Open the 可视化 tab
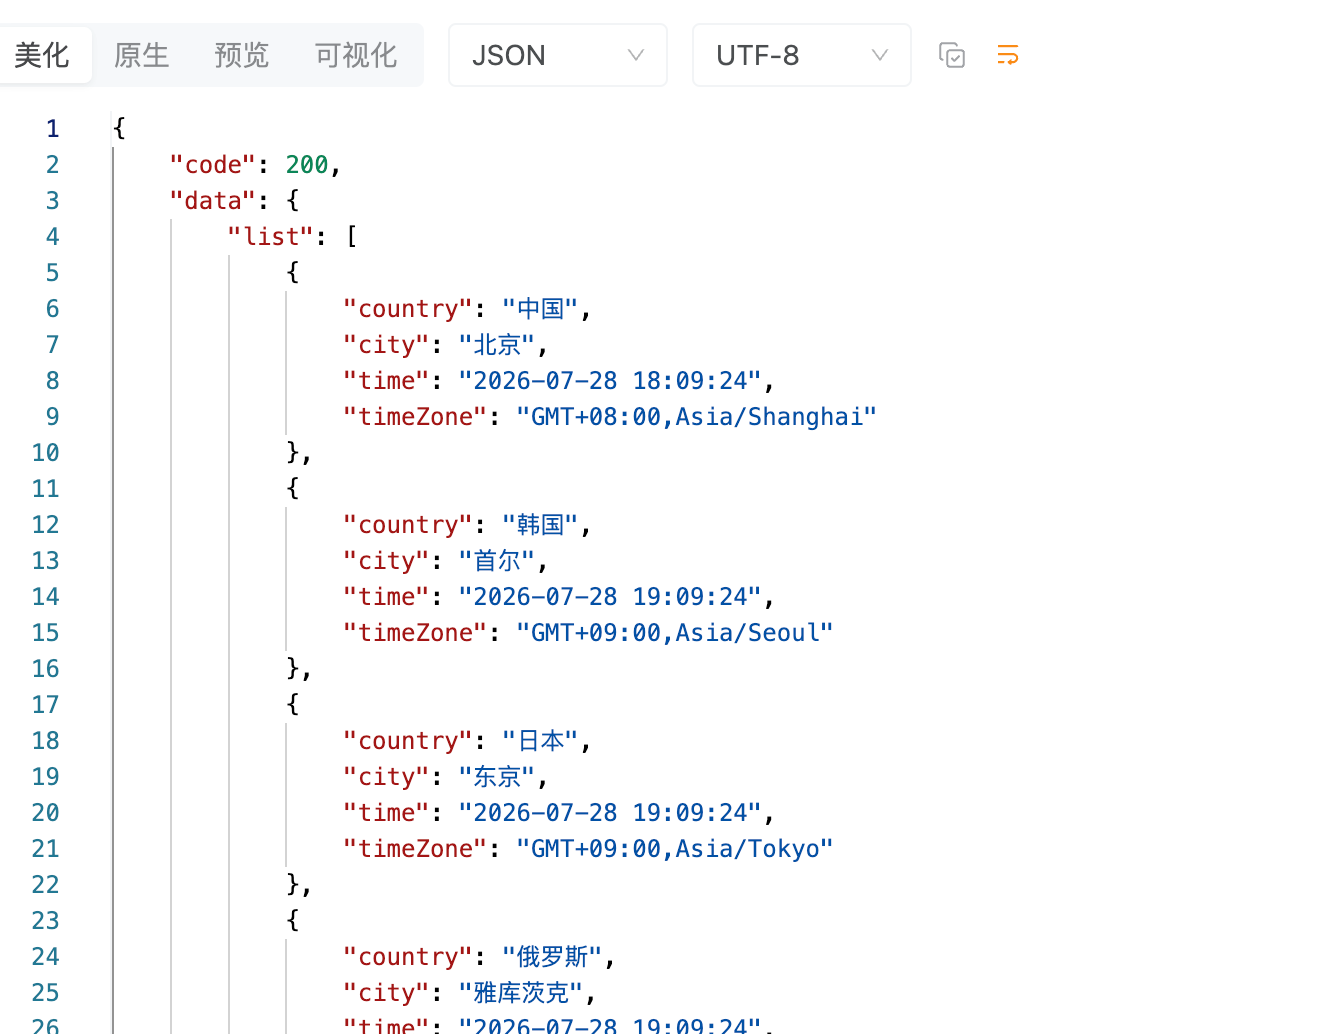 click(x=356, y=55)
